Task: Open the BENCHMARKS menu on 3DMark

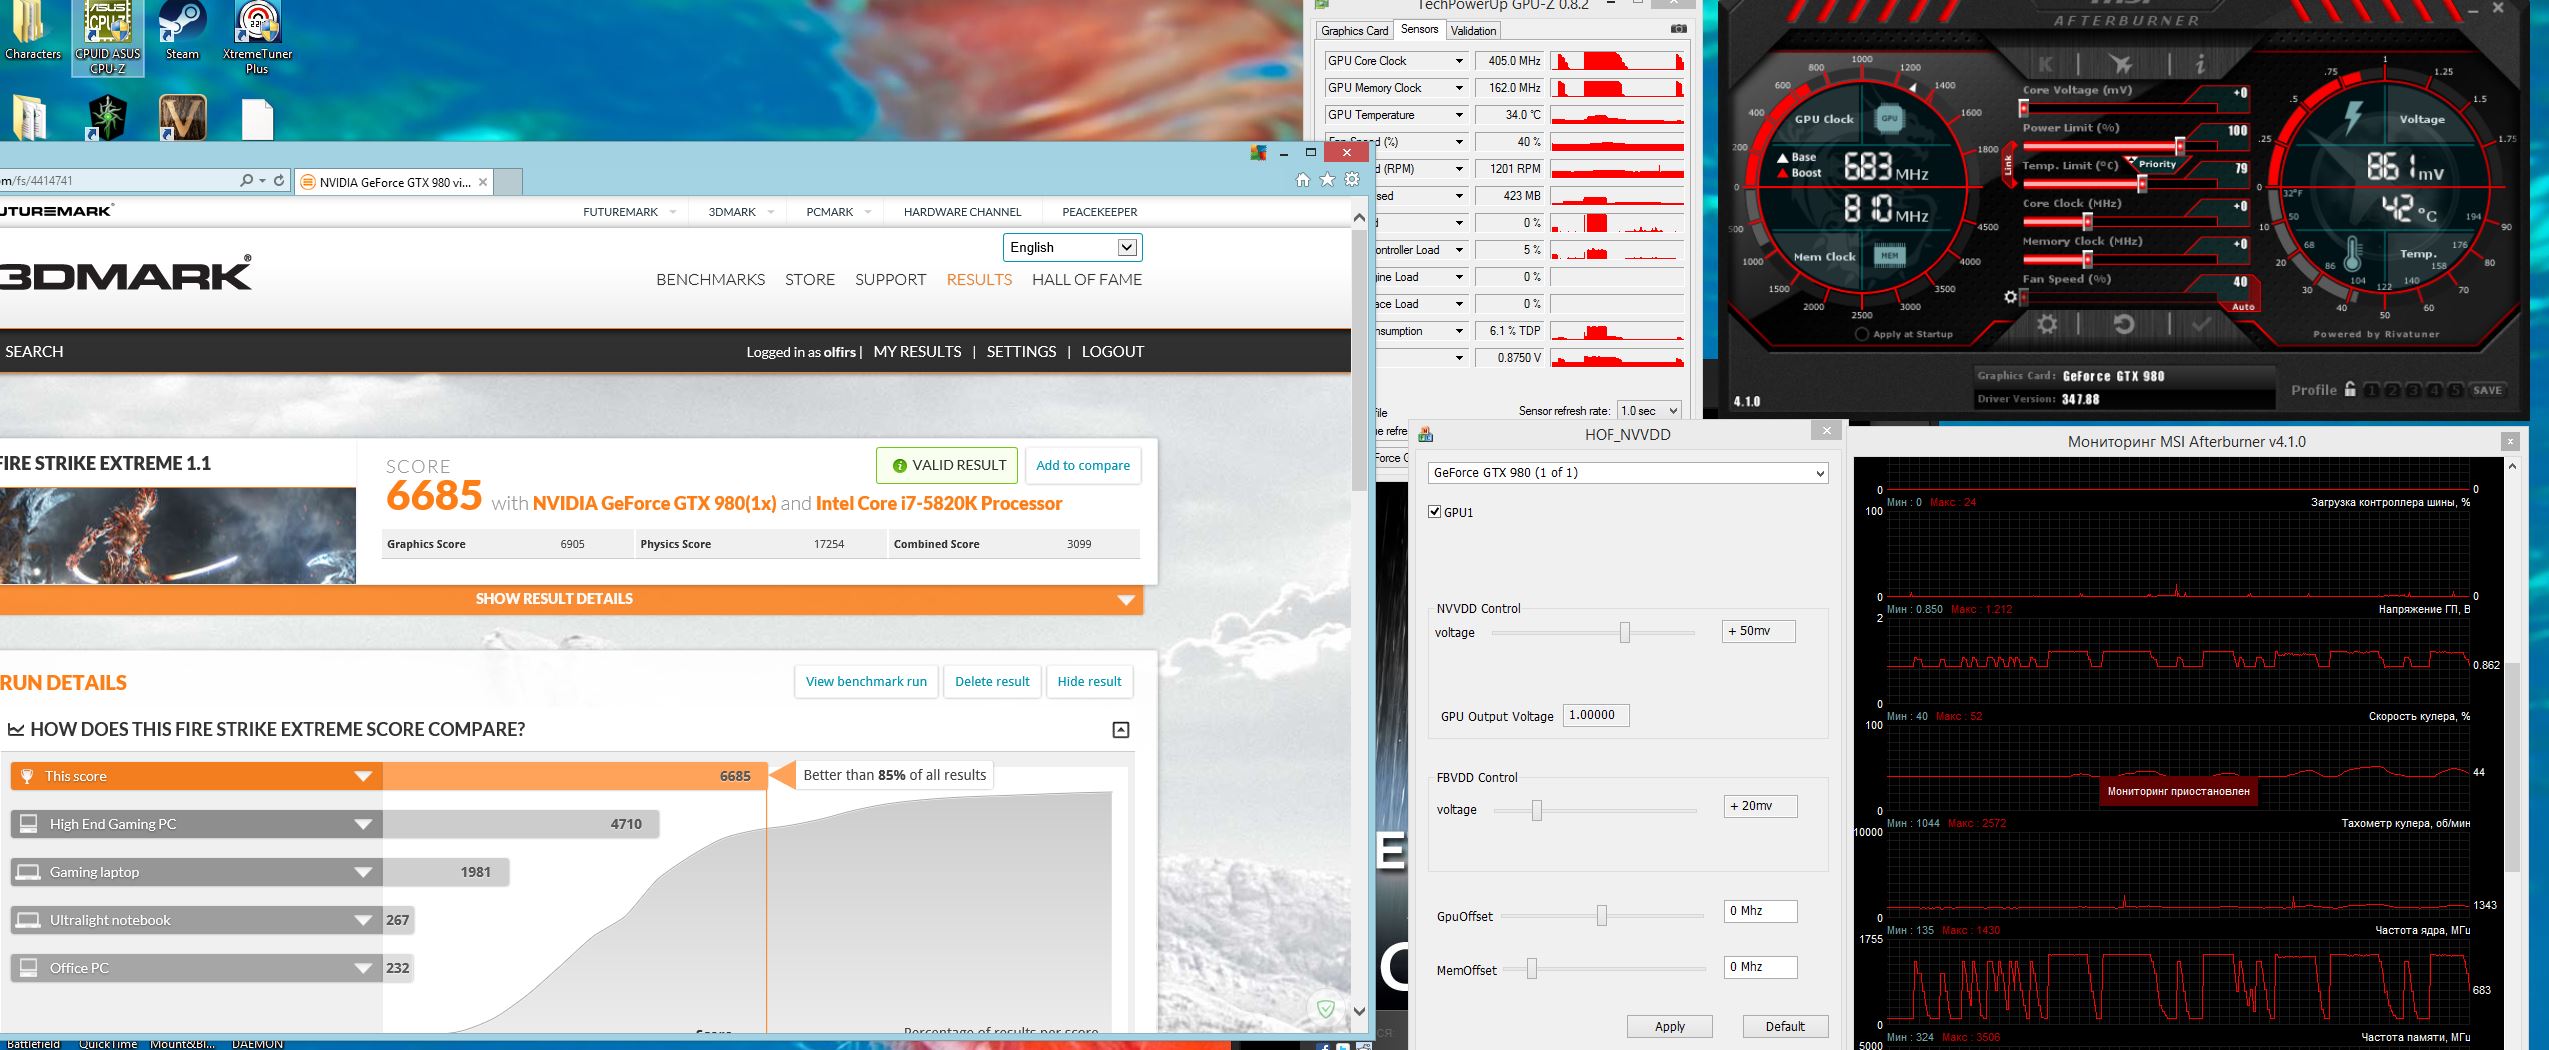Action: pos(710,280)
